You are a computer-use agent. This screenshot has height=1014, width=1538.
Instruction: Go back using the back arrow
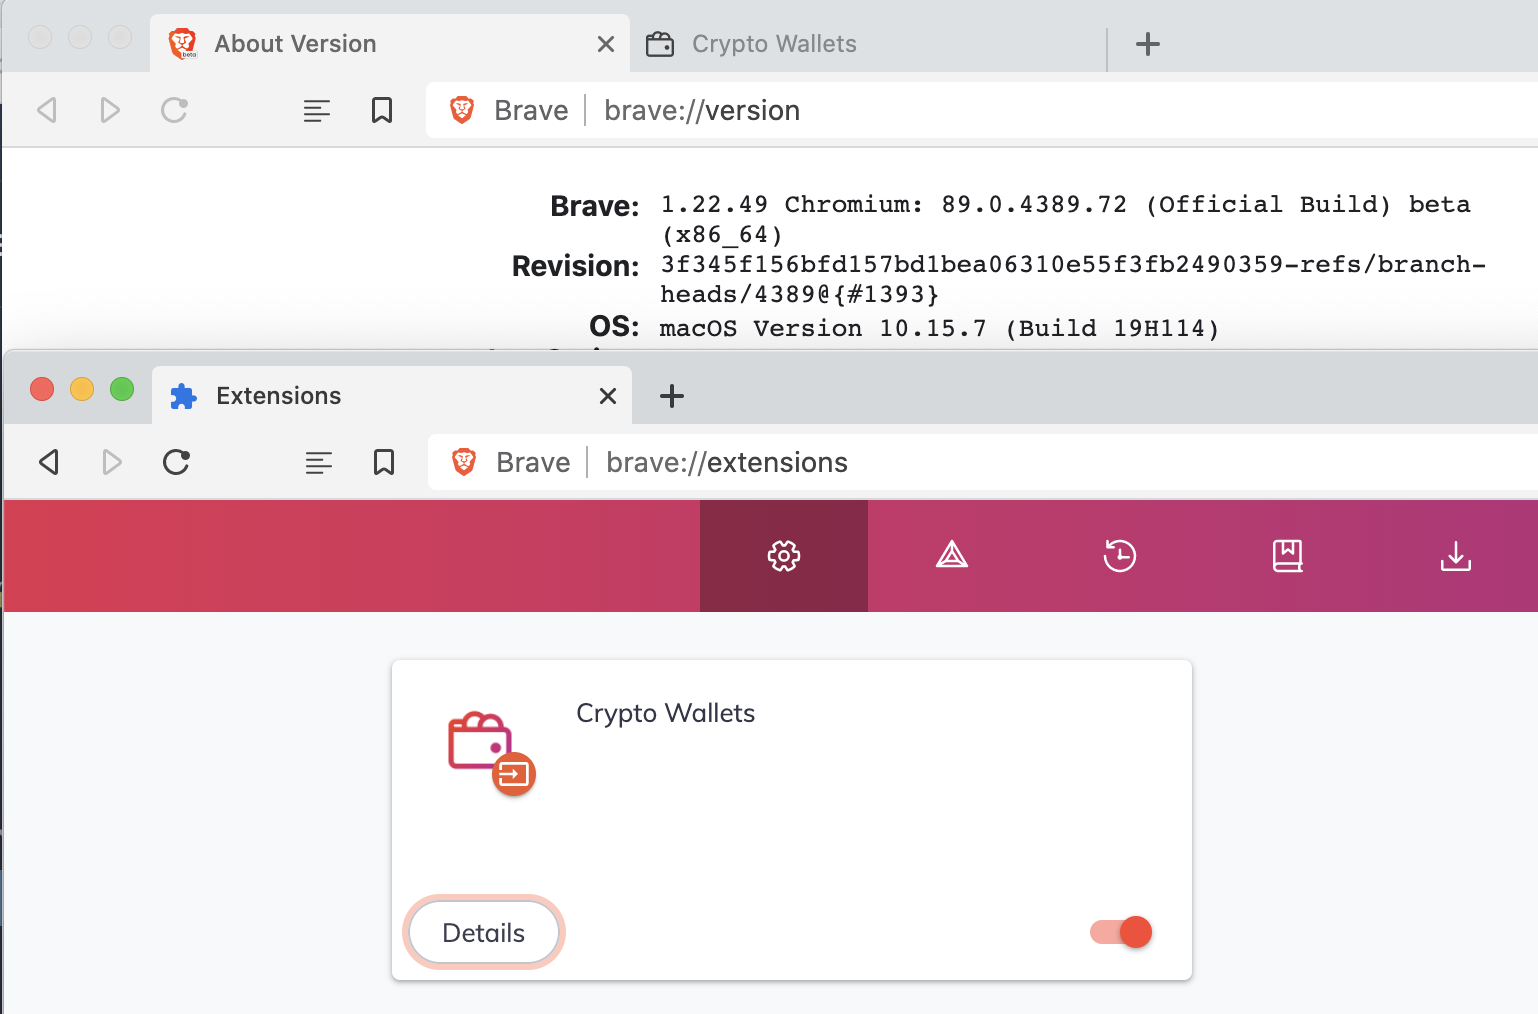[x=49, y=462]
